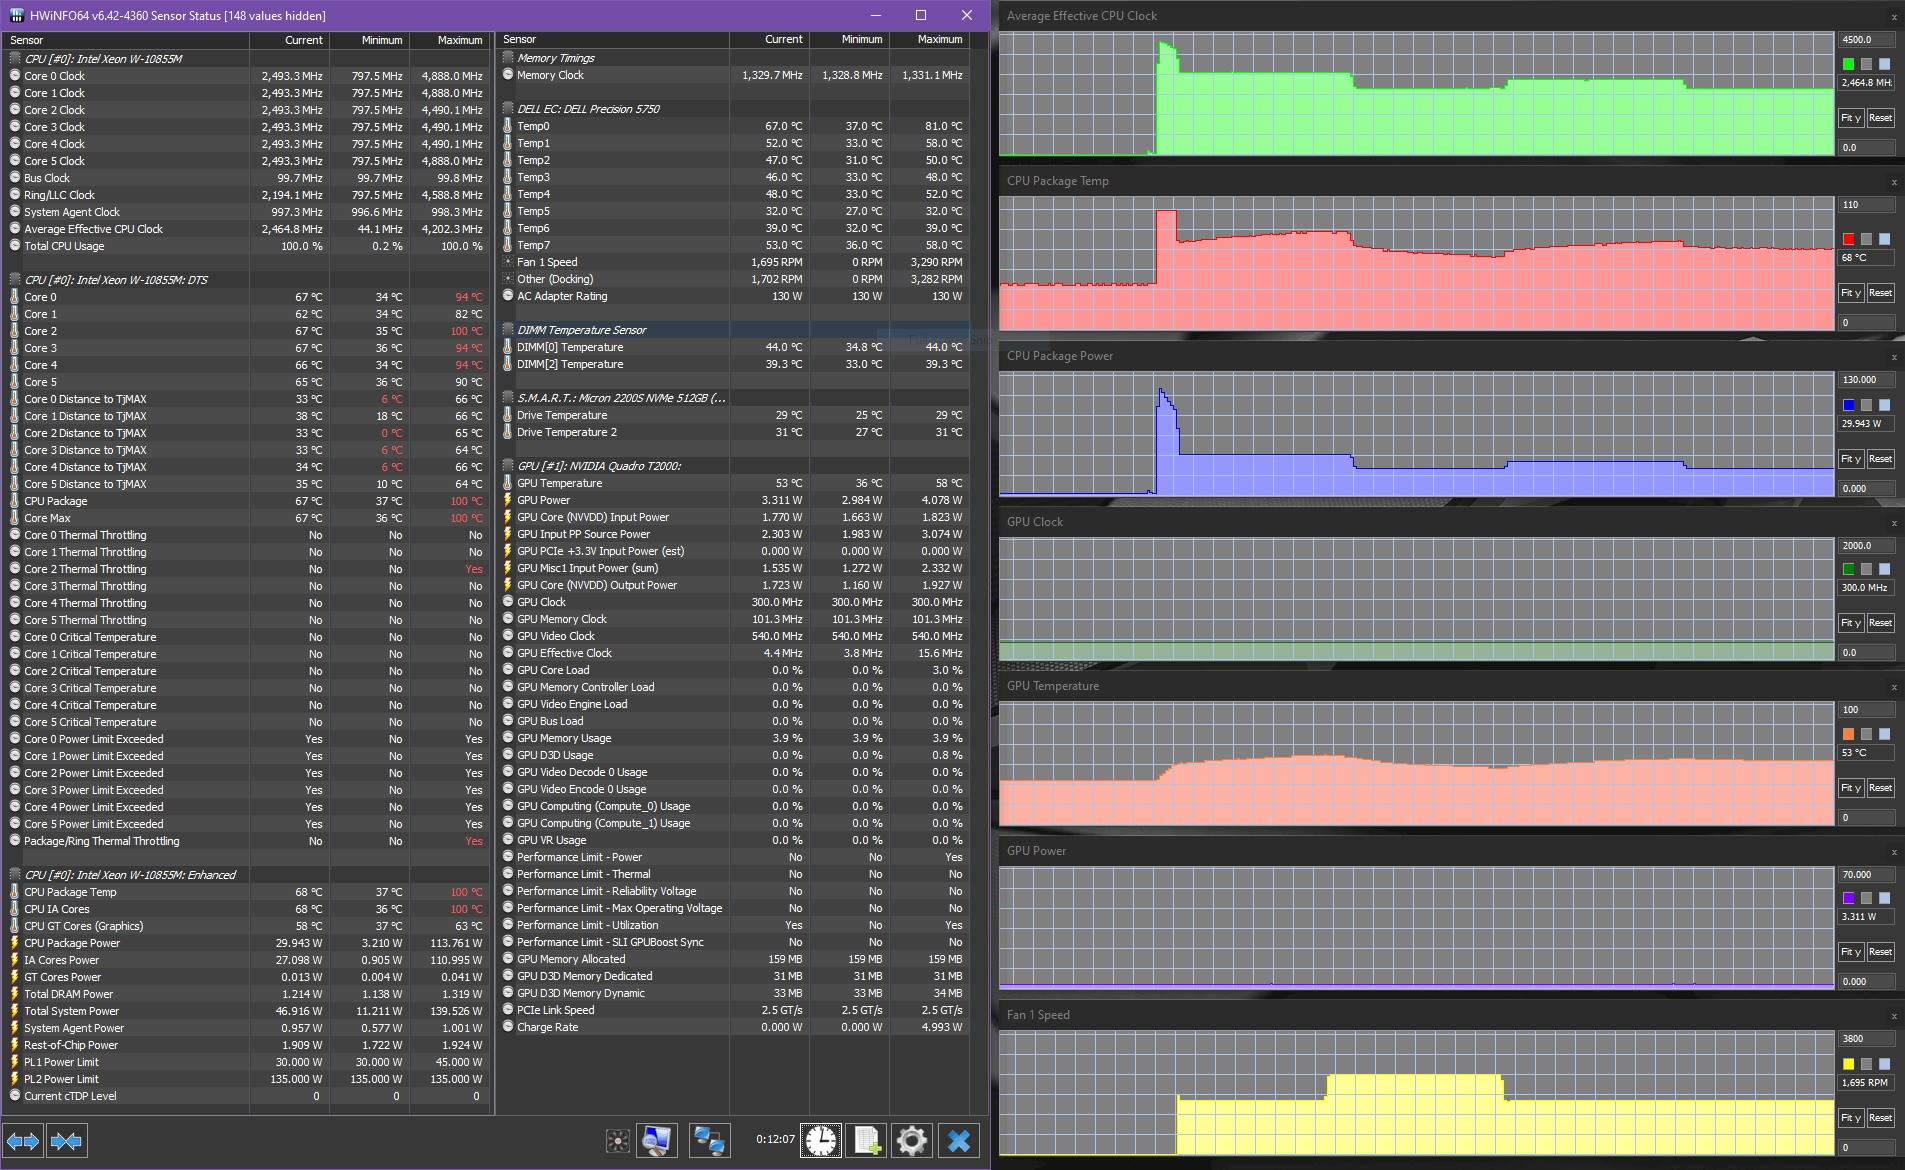Select the 'Package/Ring Thermal Throttling' row
Screen dimensions: 1905x1170
pyautogui.click(x=246, y=841)
